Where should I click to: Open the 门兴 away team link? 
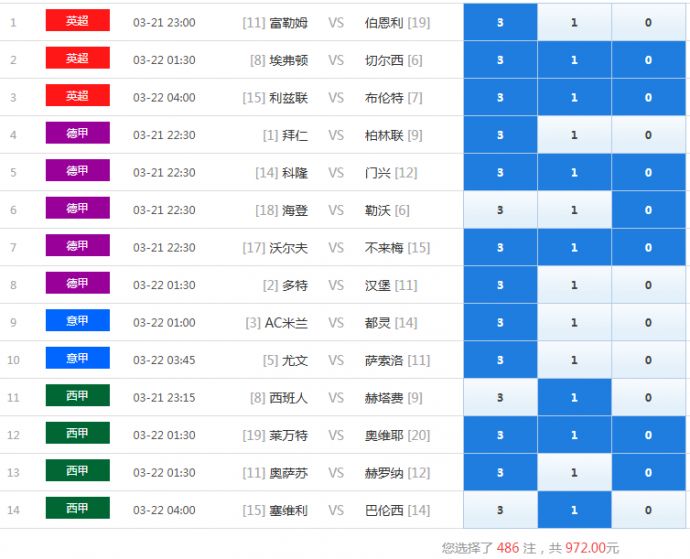coord(378,173)
